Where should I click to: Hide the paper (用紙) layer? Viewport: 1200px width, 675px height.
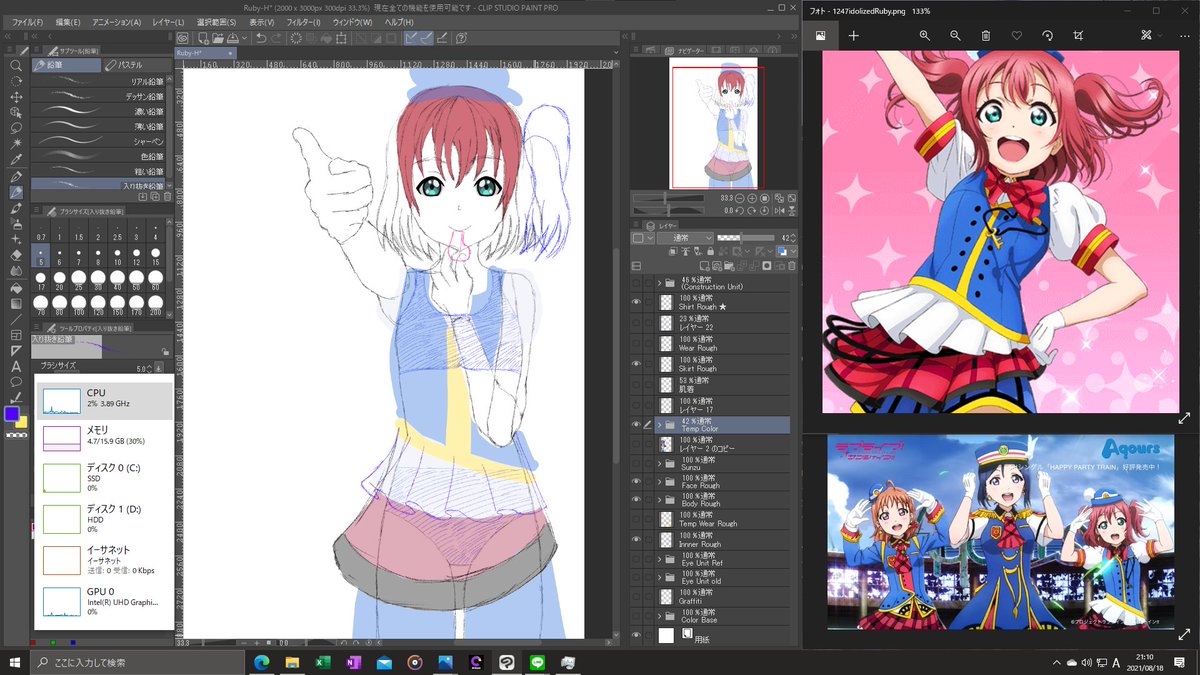pos(636,635)
